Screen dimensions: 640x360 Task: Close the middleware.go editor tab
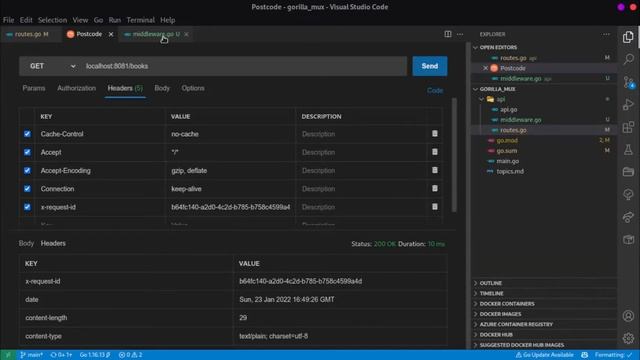click(x=186, y=34)
